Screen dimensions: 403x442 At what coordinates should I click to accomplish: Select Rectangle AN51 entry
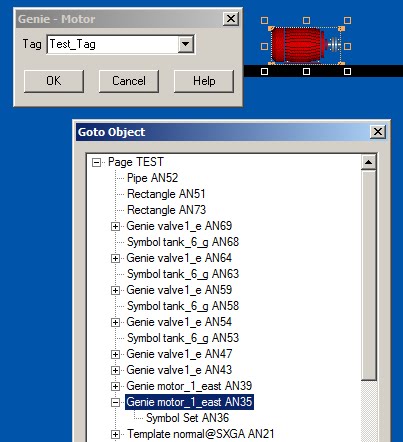point(166,194)
